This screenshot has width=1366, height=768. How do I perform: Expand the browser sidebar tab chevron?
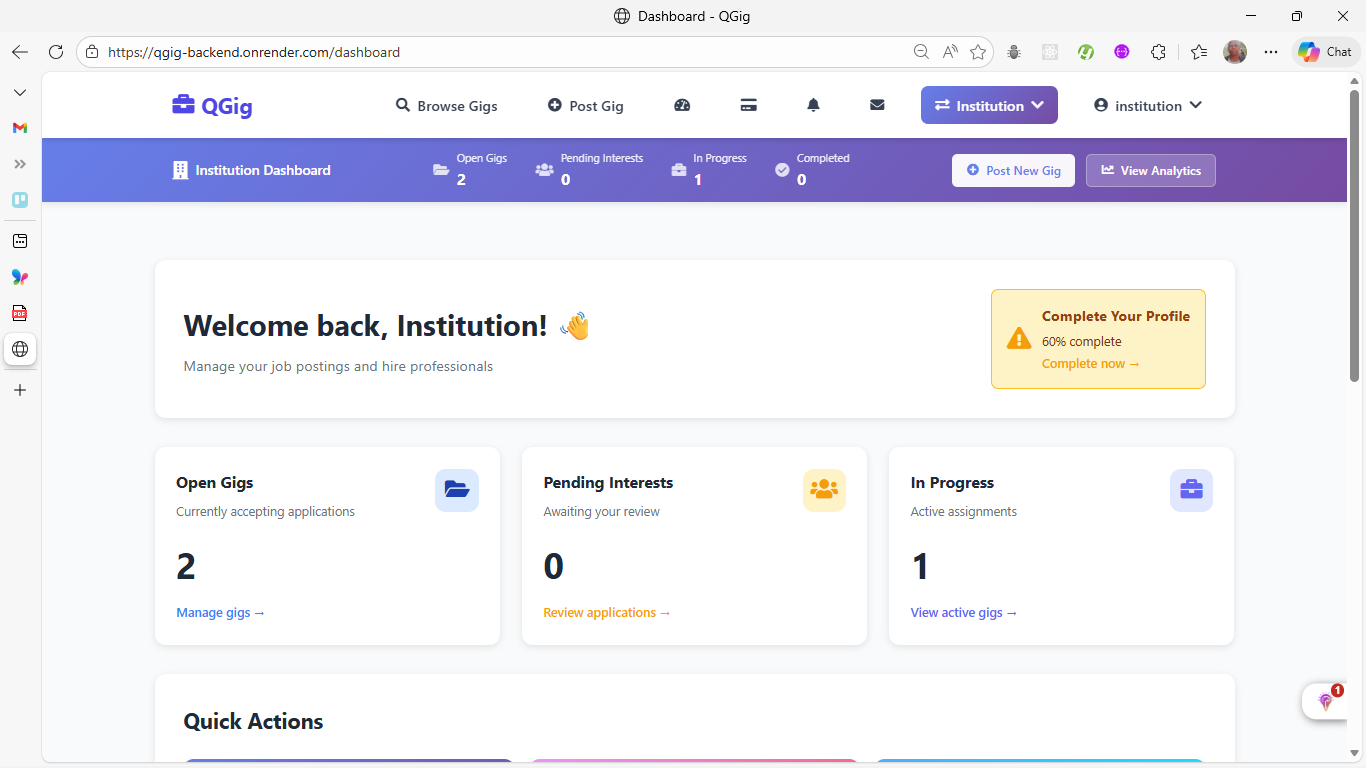click(x=20, y=92)
